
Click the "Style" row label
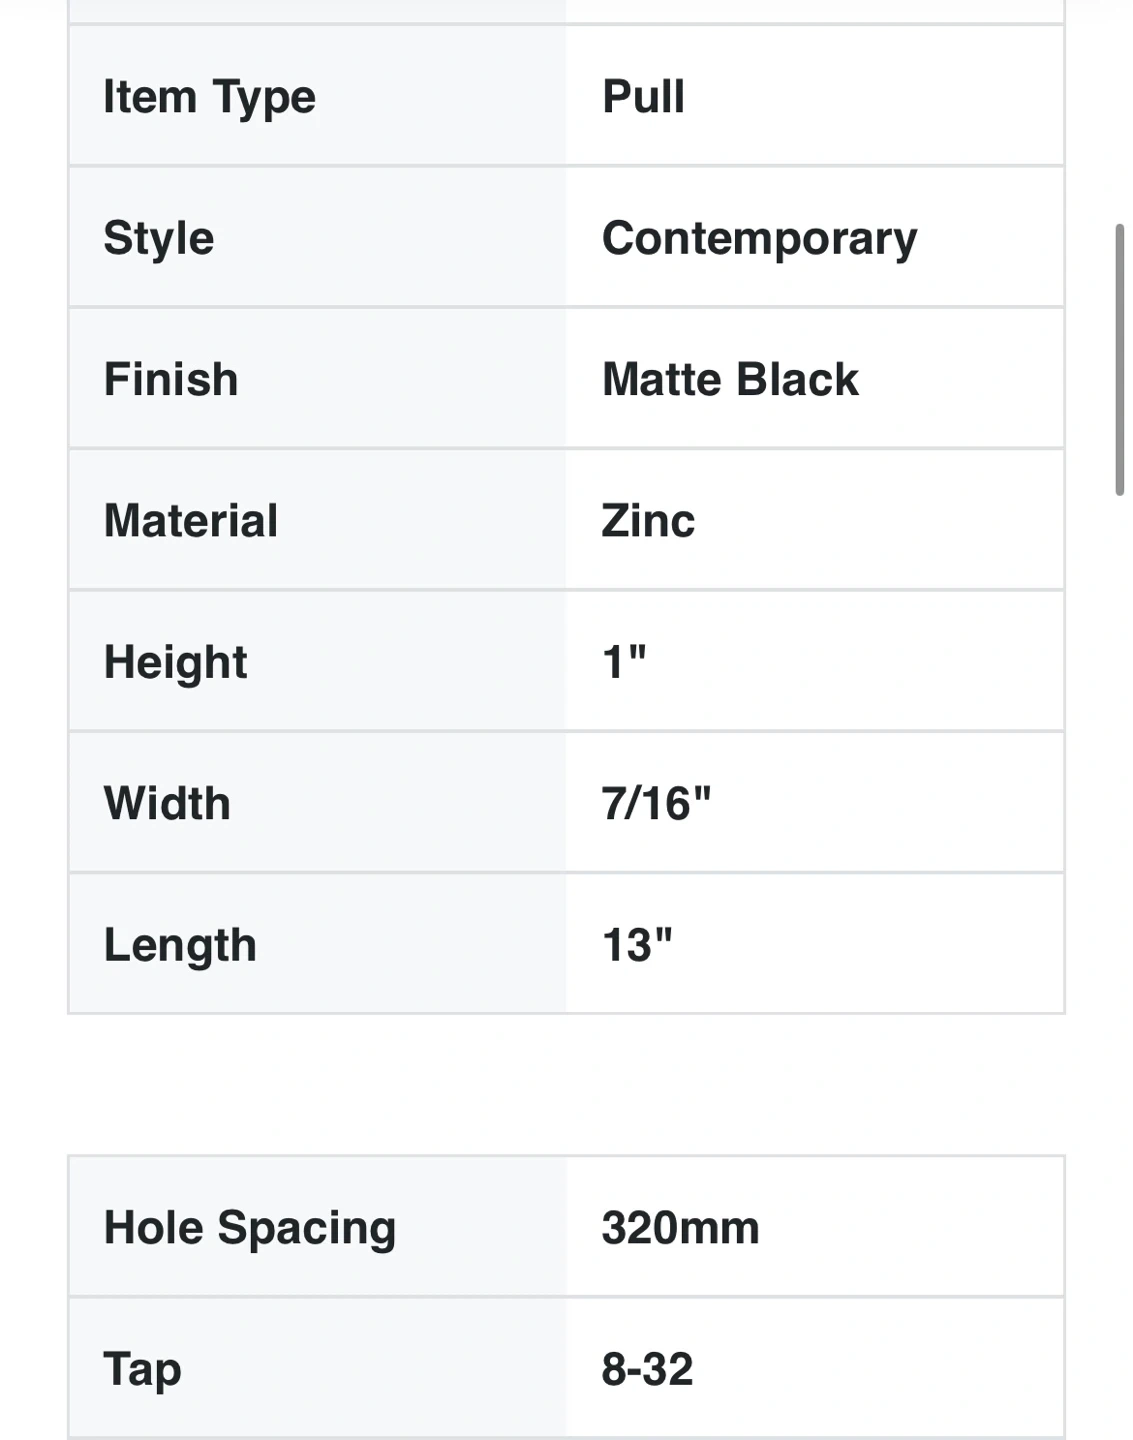coord(159,238)
